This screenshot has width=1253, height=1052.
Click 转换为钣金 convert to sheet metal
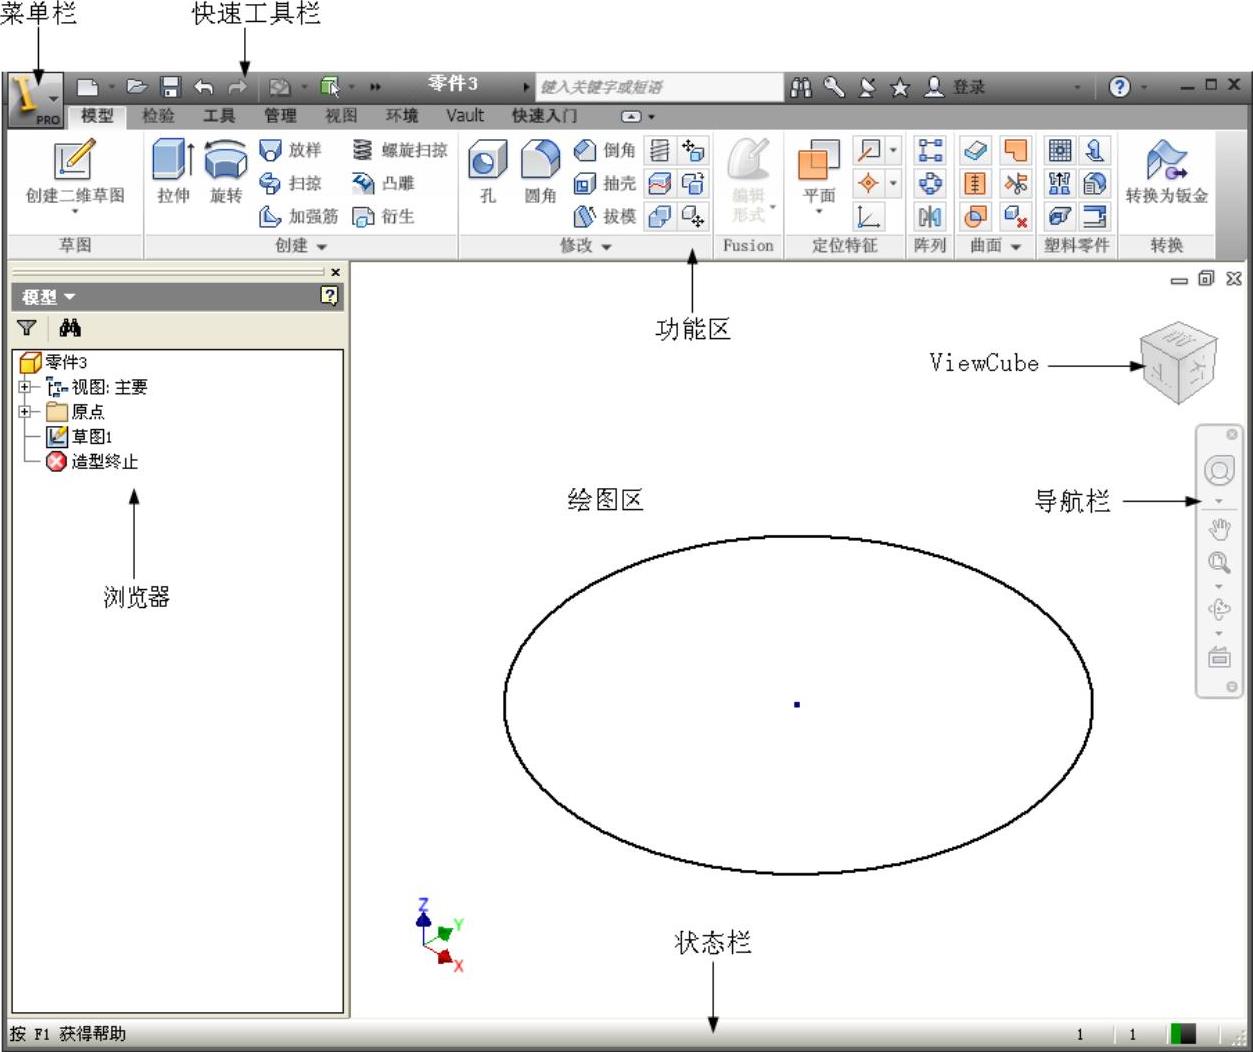click(x=1166, y=172)
